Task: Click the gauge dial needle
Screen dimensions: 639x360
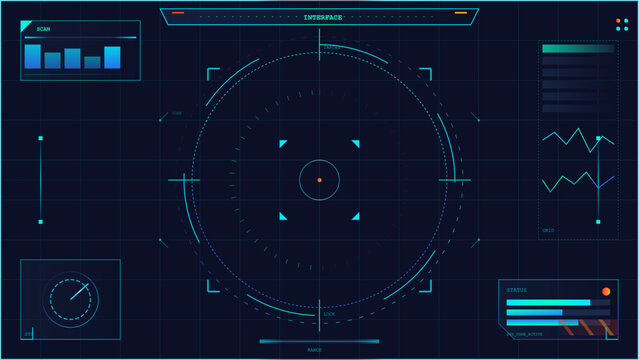Action: click(x=79, y=292)
